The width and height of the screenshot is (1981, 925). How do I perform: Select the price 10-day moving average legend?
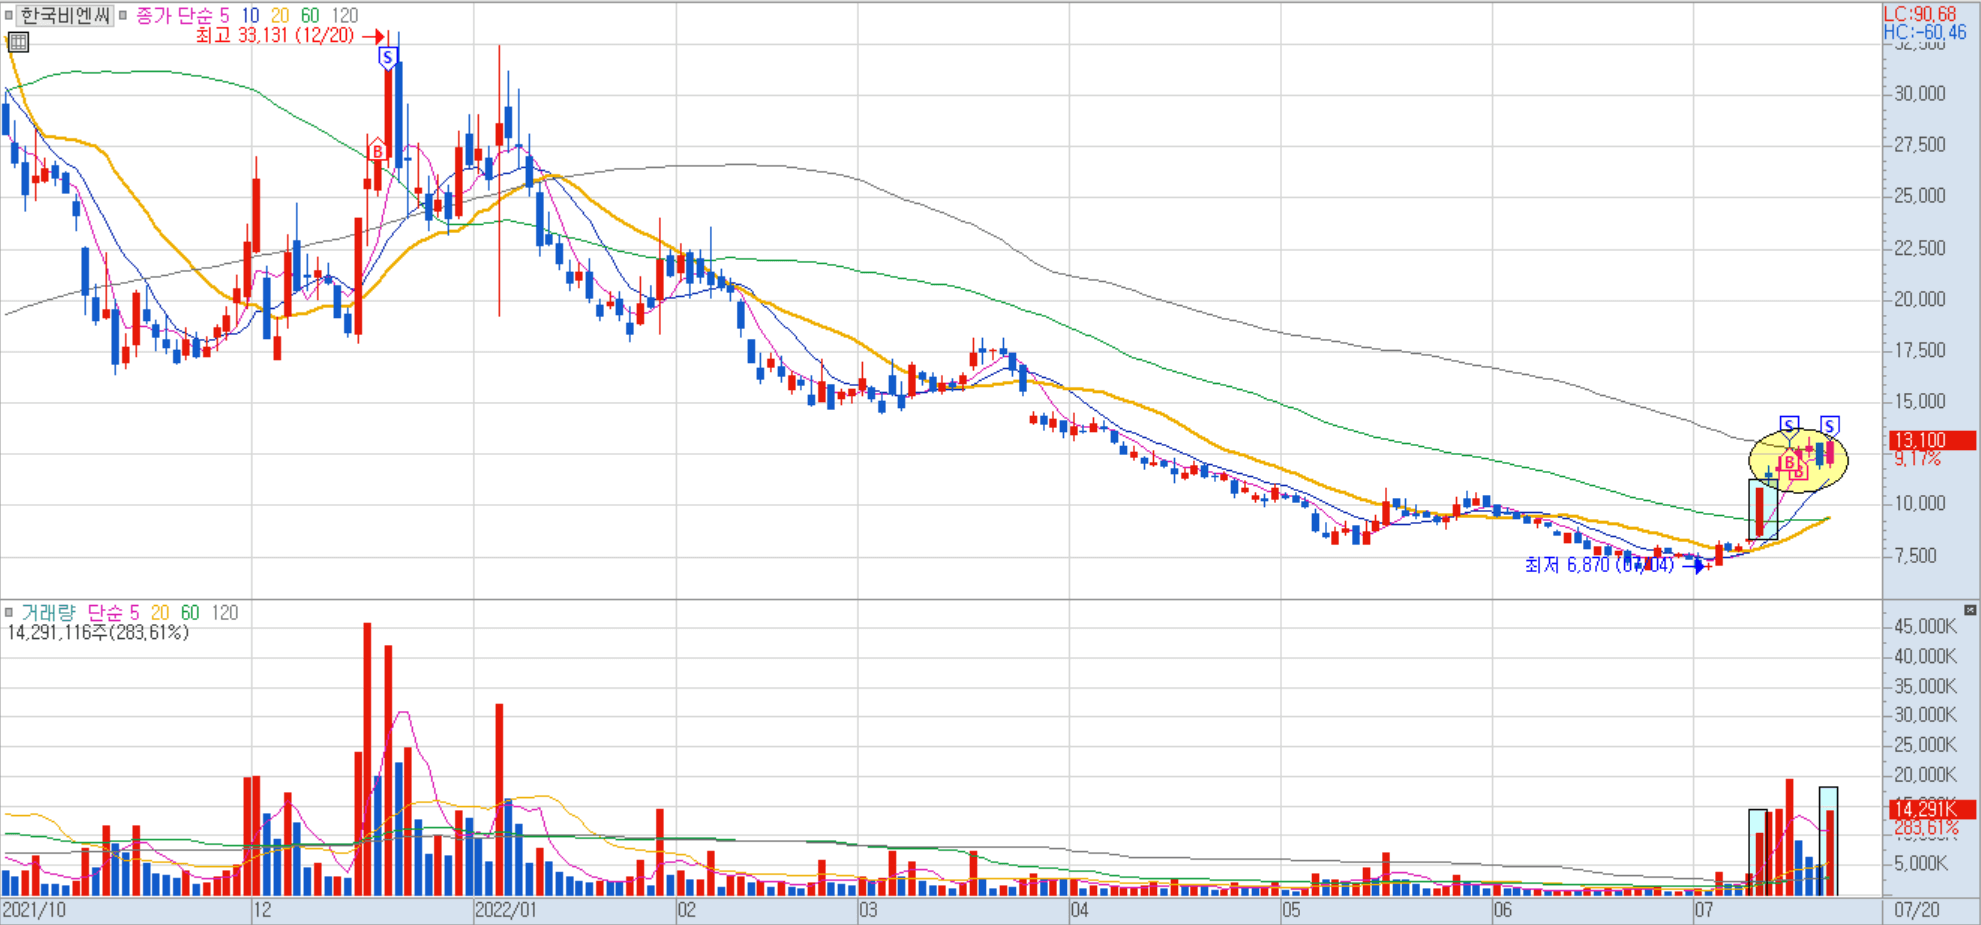click(x=250, y=15)
